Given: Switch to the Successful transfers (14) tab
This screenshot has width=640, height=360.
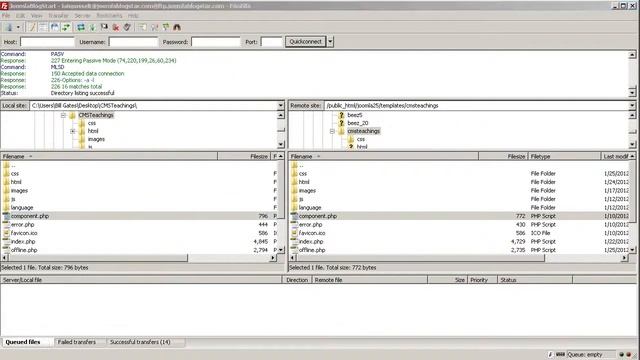Looking at the screenshot, I should coord(140,342).
